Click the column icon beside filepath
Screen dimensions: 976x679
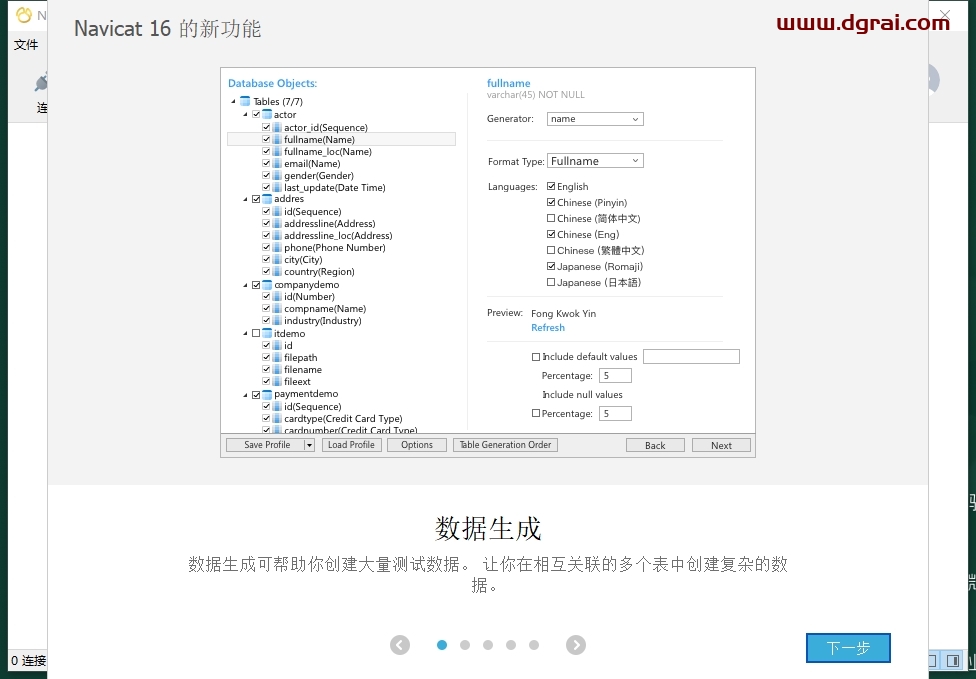[277, 357]
